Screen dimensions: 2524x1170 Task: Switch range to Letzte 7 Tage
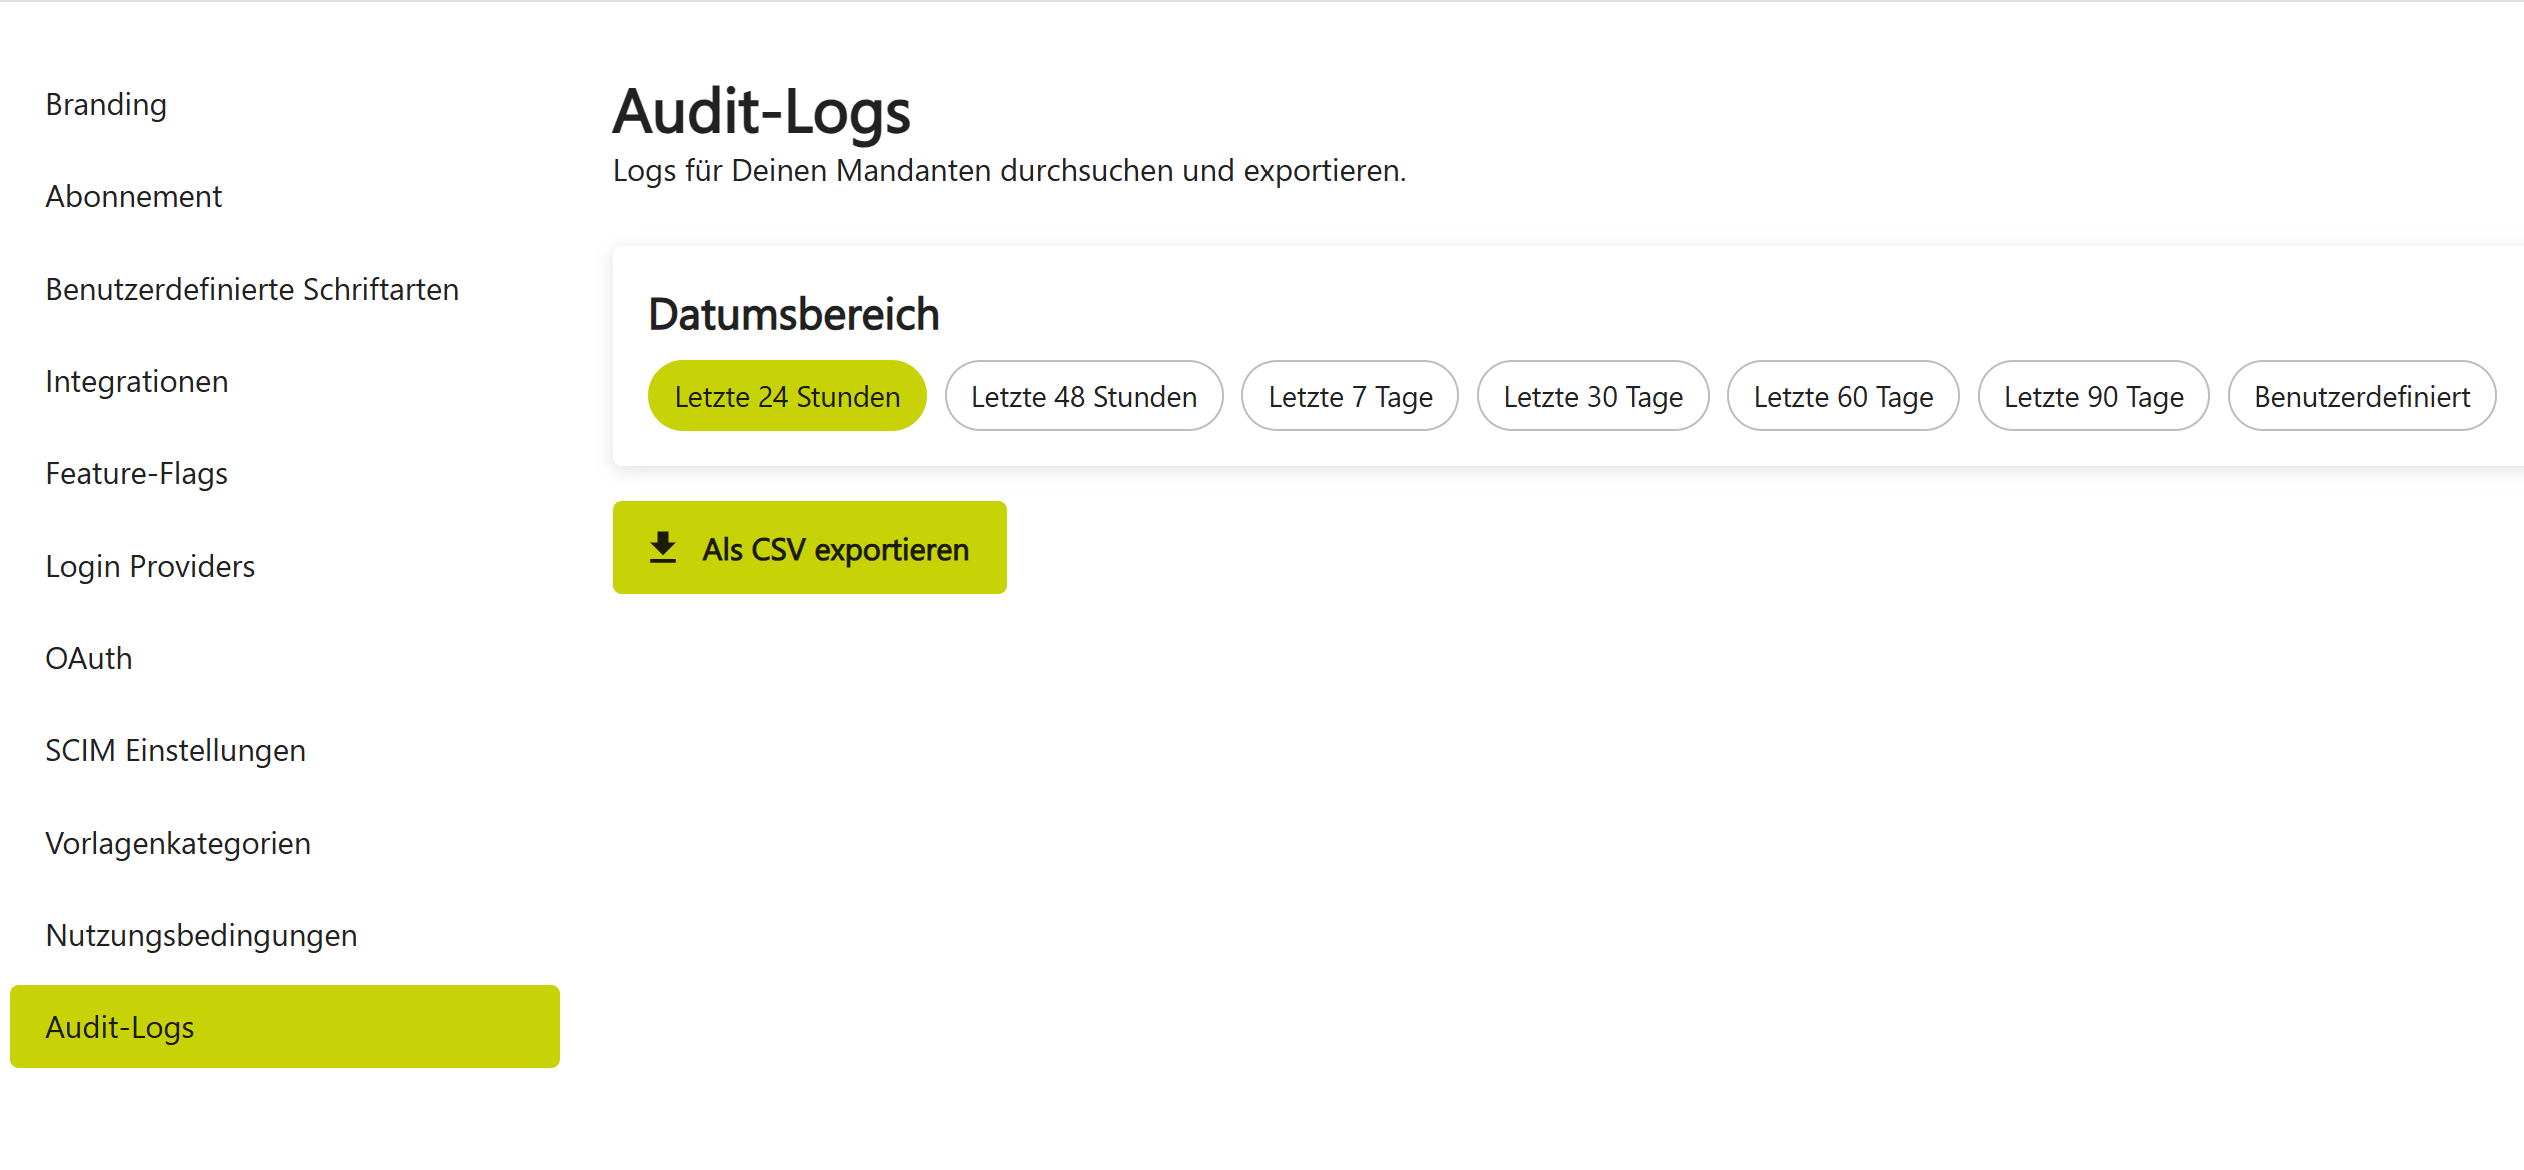[1349, 397]
